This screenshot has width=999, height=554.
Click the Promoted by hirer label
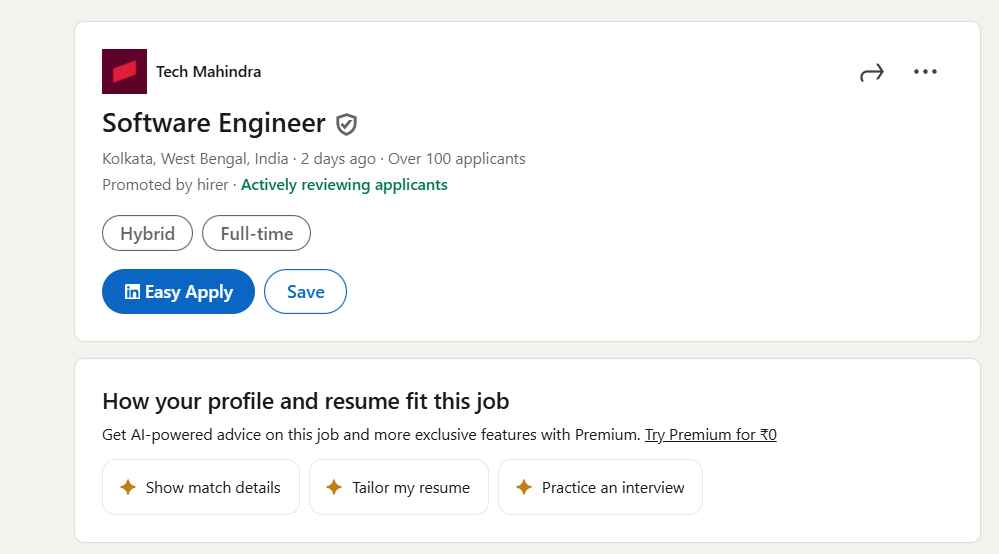point(165,185)
